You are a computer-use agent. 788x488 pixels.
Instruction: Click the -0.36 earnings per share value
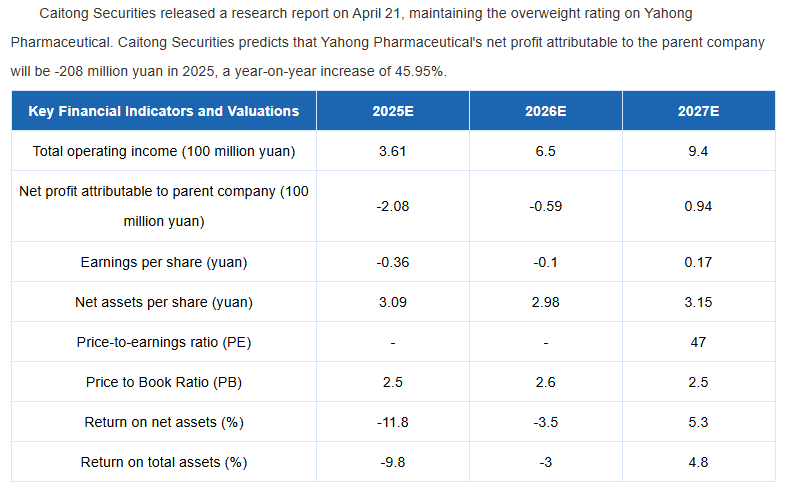coord(393,262)
